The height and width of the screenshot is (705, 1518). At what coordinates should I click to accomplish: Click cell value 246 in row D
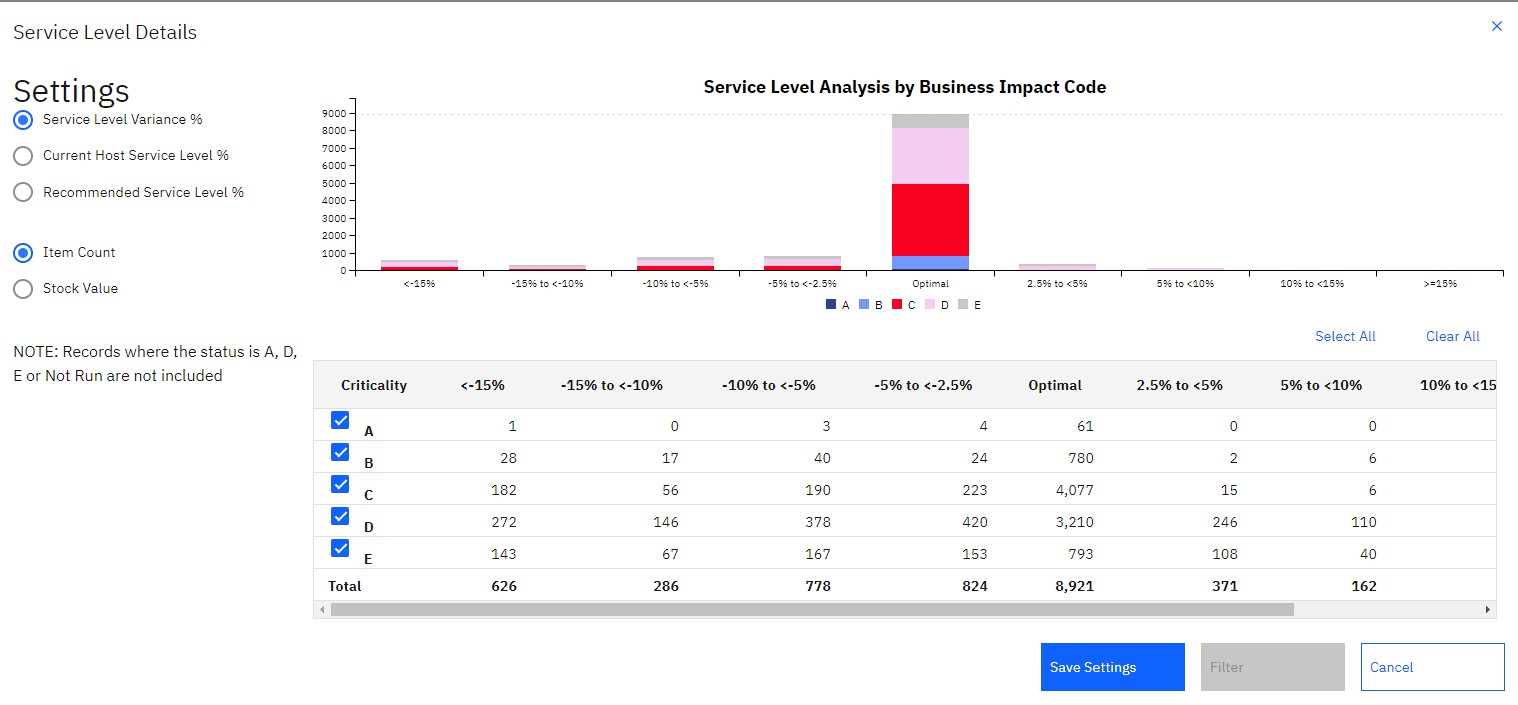pos(1224,522)
